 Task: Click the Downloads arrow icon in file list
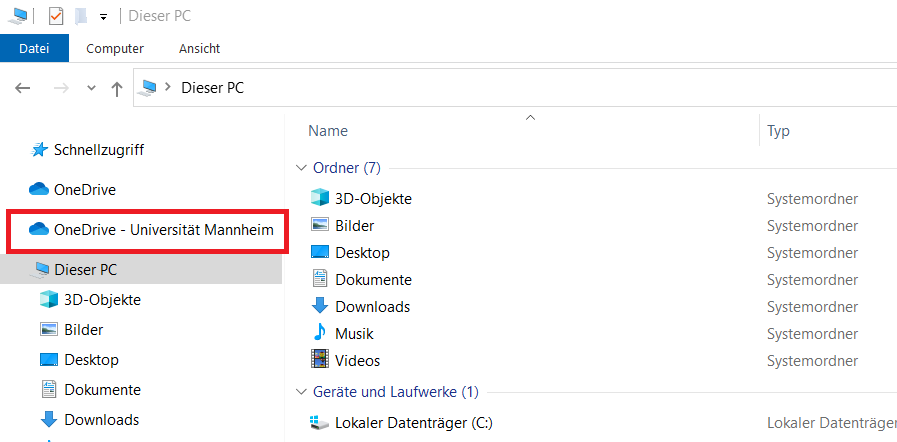(x=320, y=305)
